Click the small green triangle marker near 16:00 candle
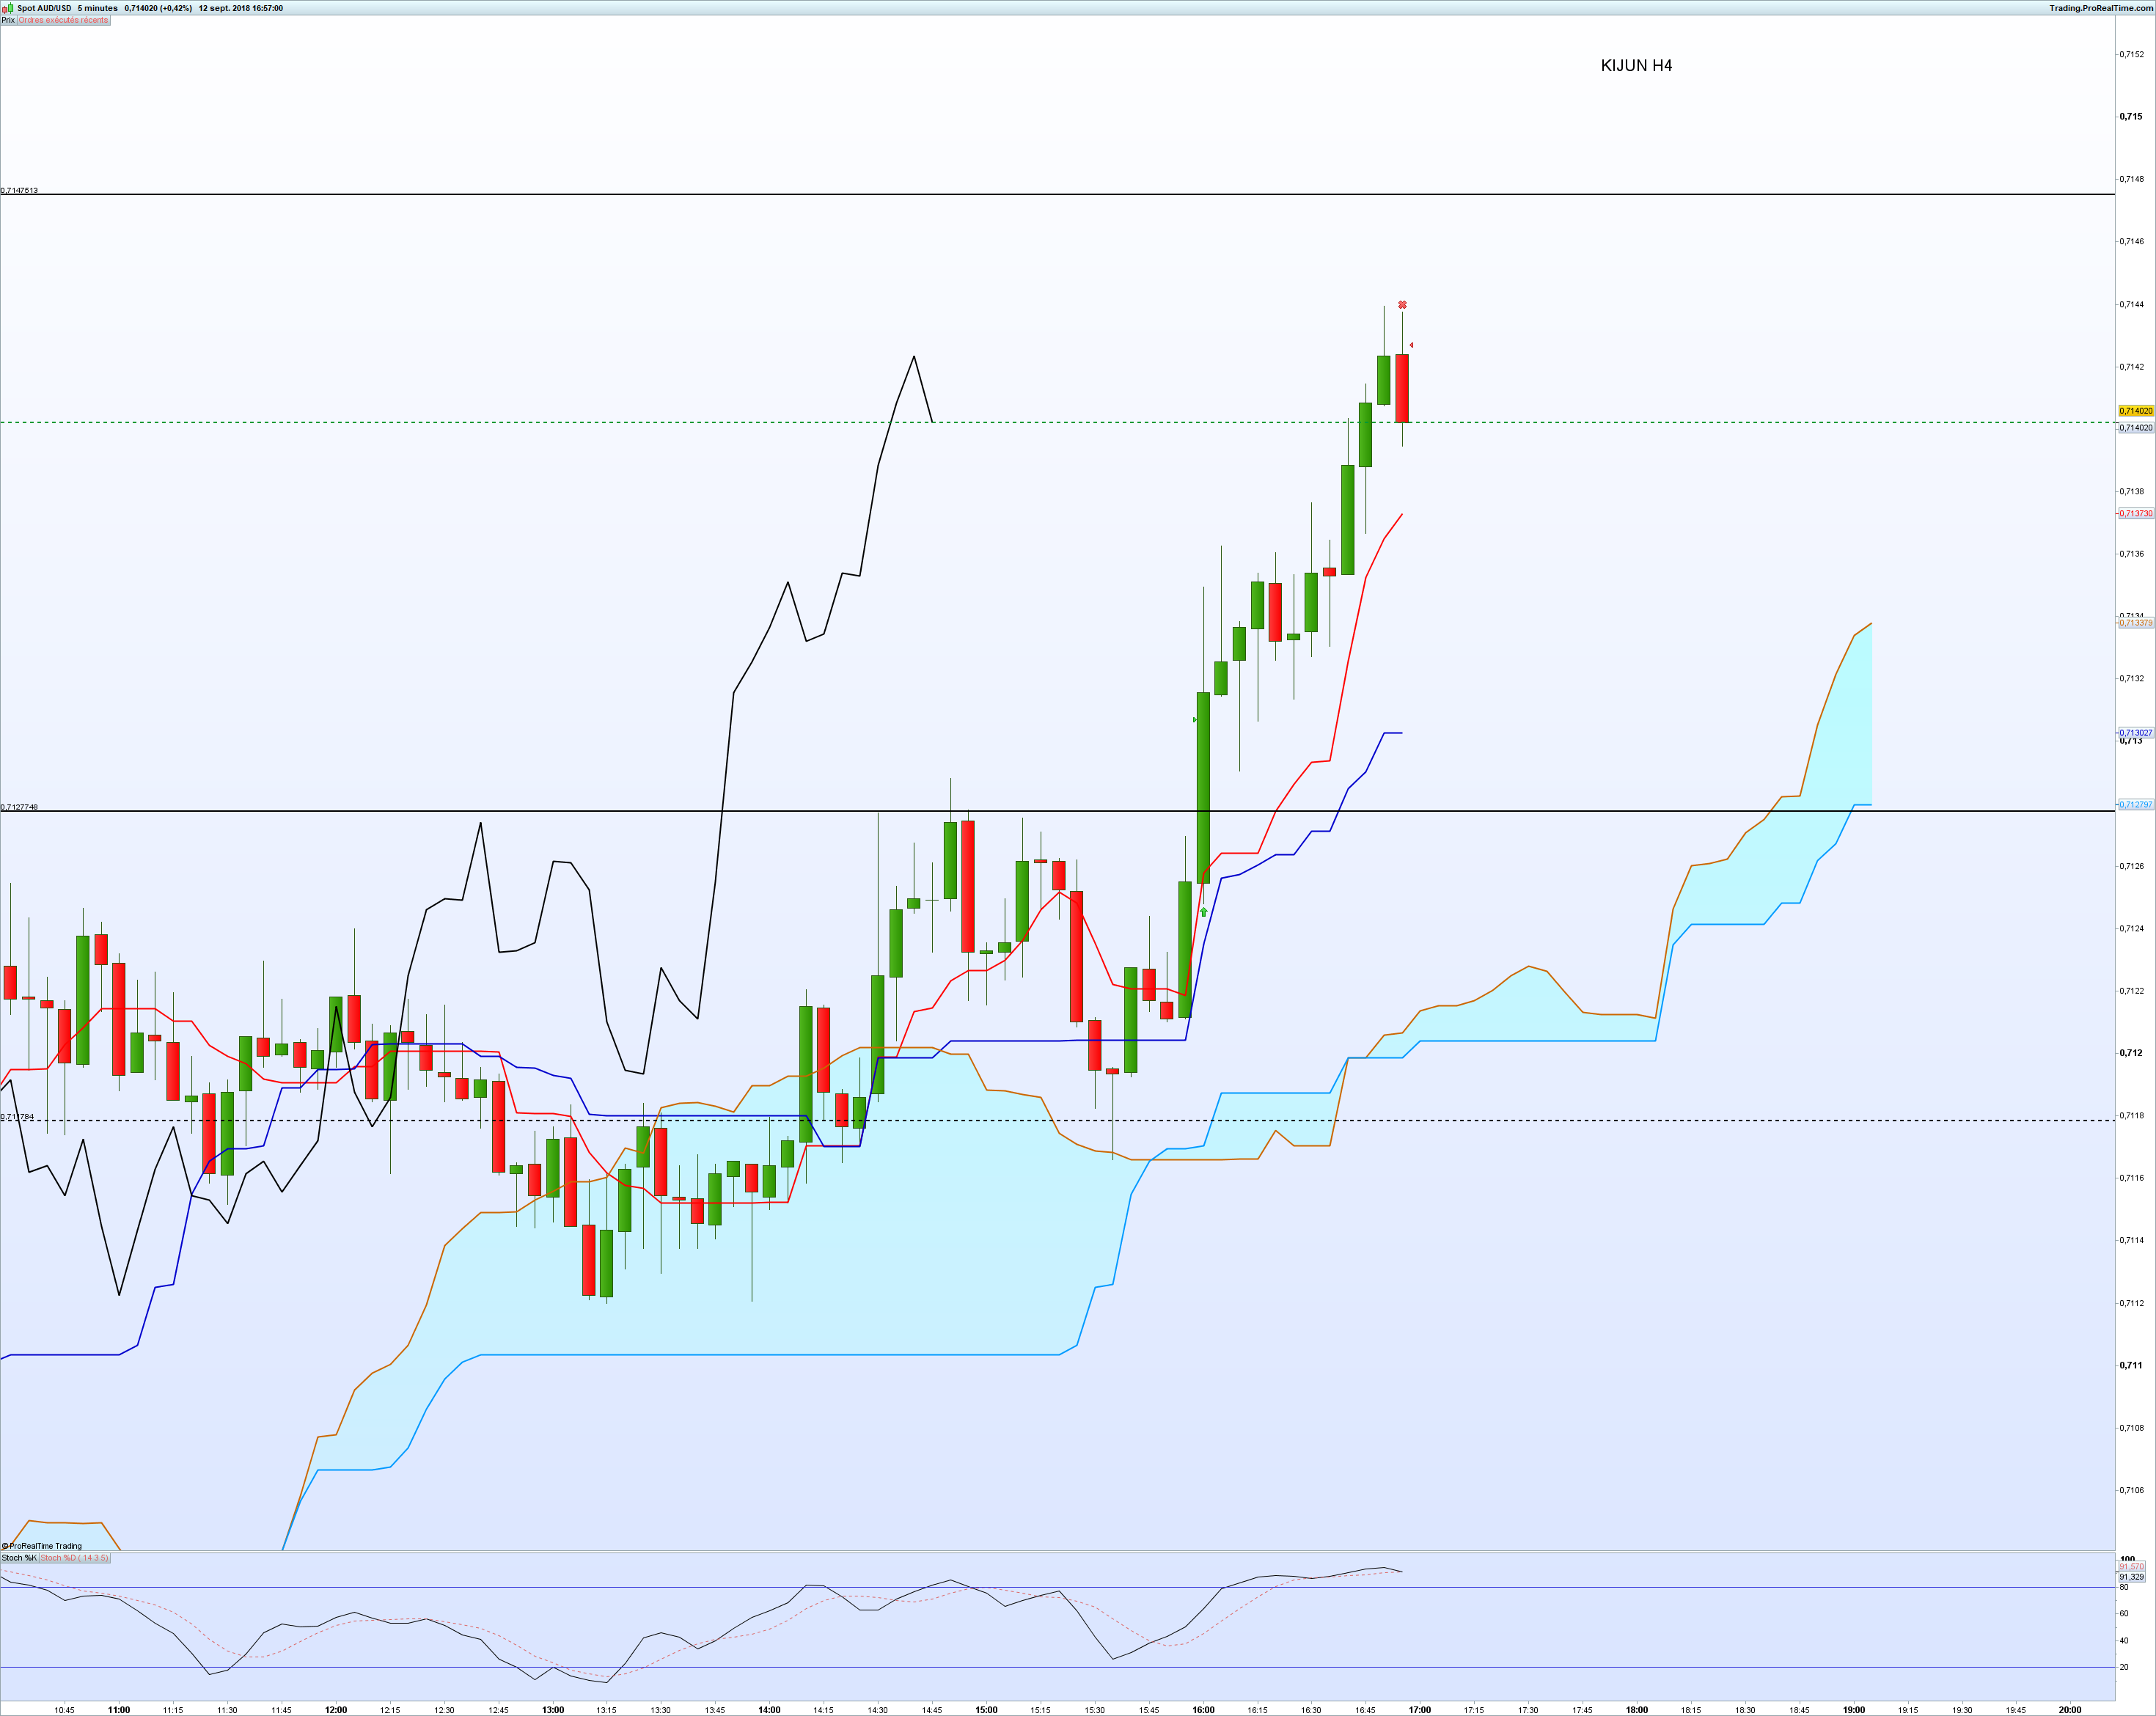The height and width of the screenshot is (1716, 2156). pos(1195,720)
